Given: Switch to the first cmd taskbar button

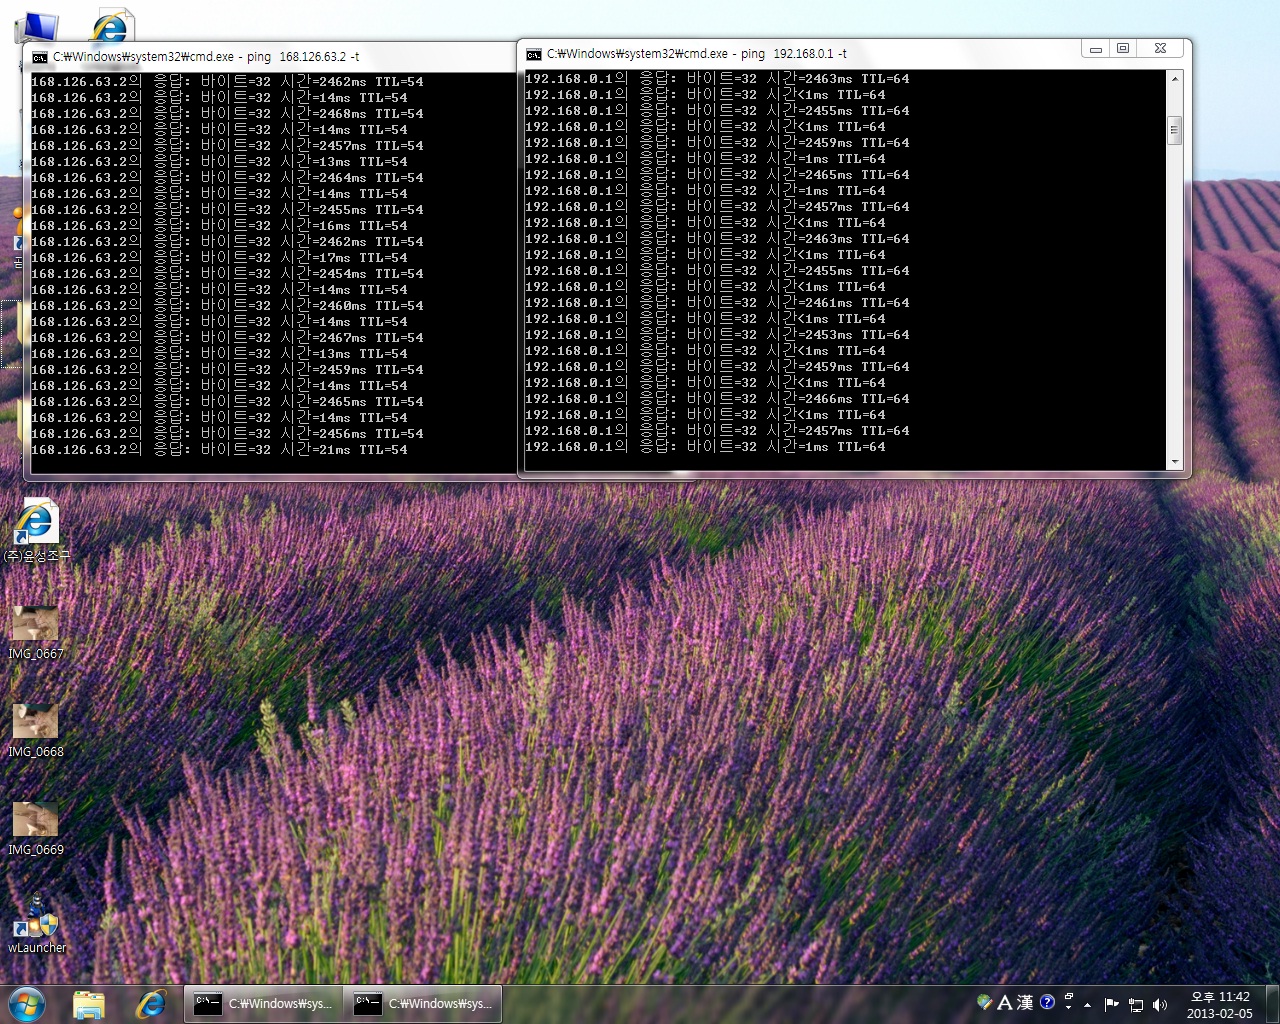Looking at the screenshot, I should (263, 1004).
